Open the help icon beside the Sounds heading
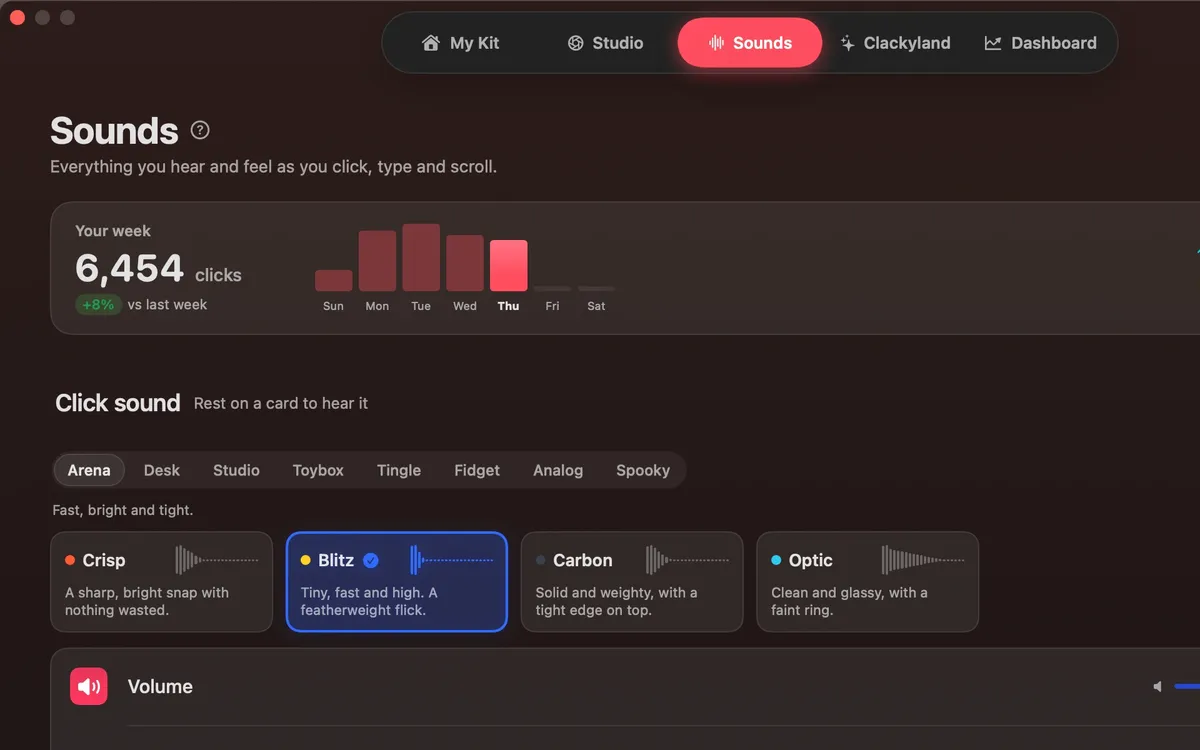 coord(200,130)
